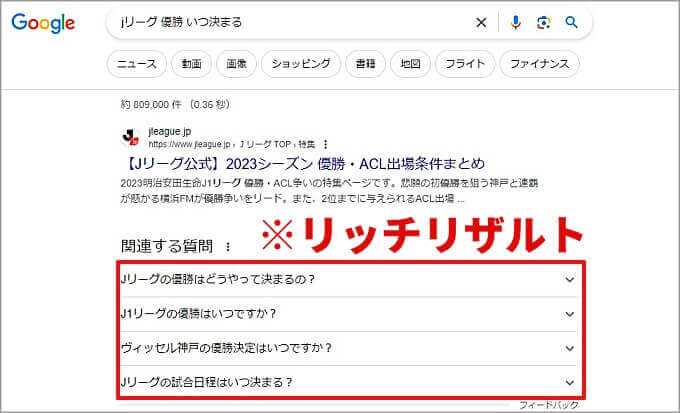This screenshot has width=680, height=413.
Task: Expand Jリーグの試合日程はいつ決まる？ chevron
Action: pyautogui.click(x=569, y=383)
